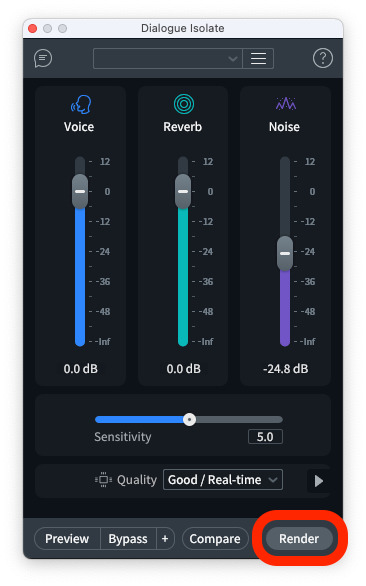Expand the right arrow panel toggle
Screen dimensions: 366x586
point(319,481)
